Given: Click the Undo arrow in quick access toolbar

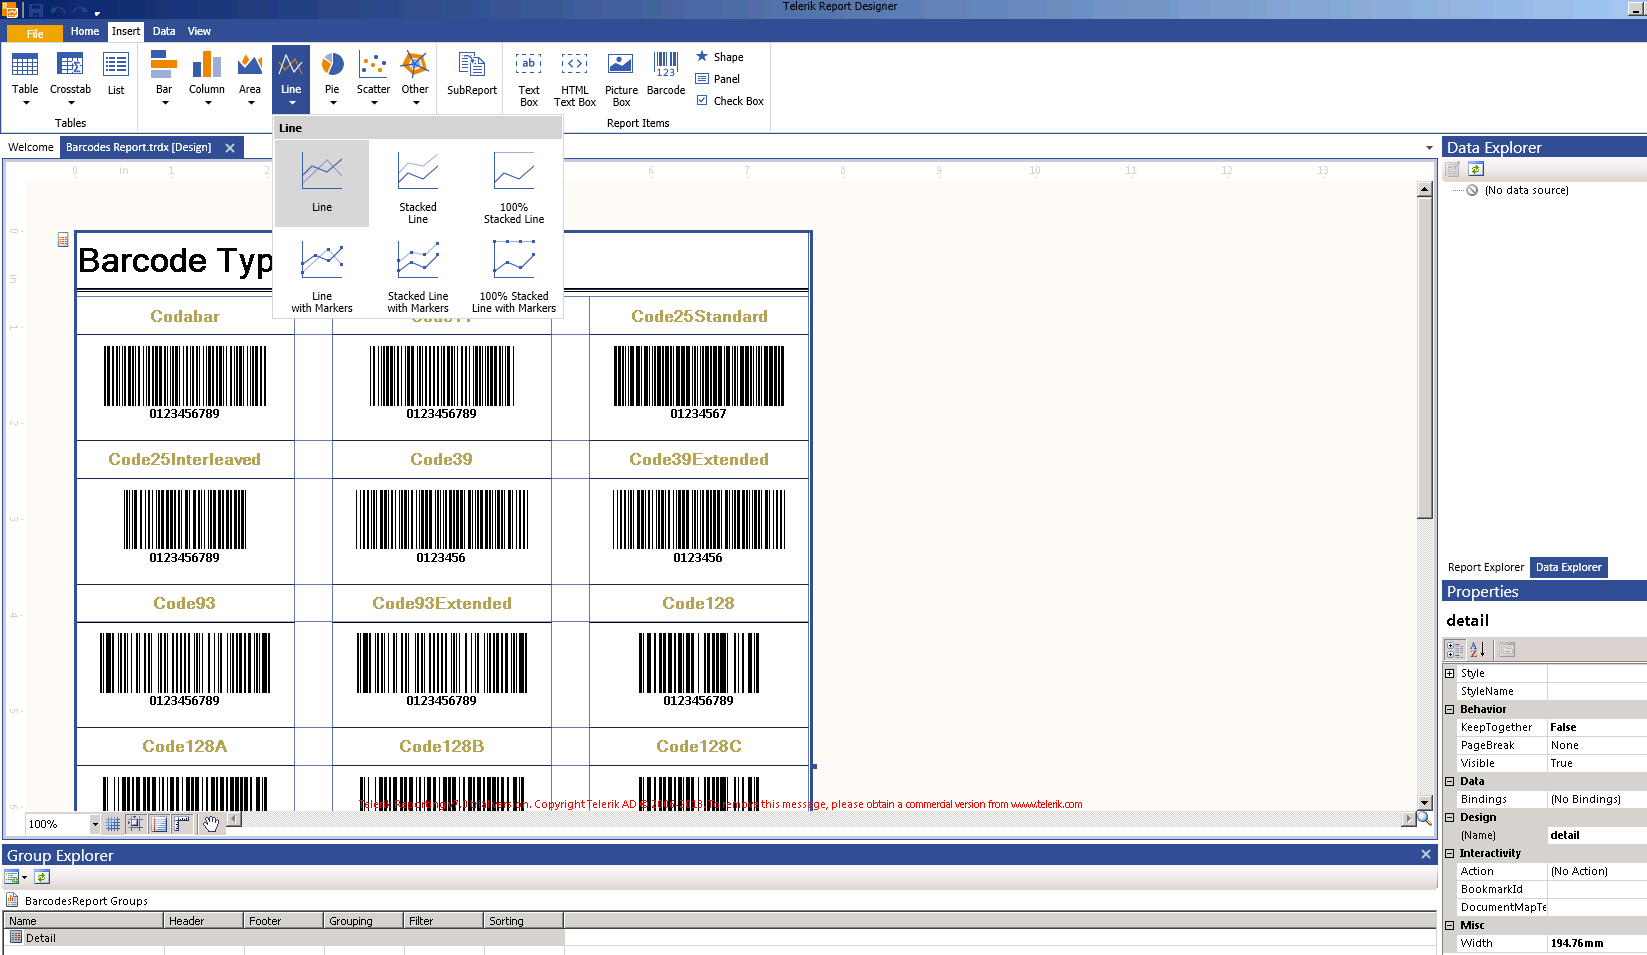Looking at the screenshot, I should point(58,11).
